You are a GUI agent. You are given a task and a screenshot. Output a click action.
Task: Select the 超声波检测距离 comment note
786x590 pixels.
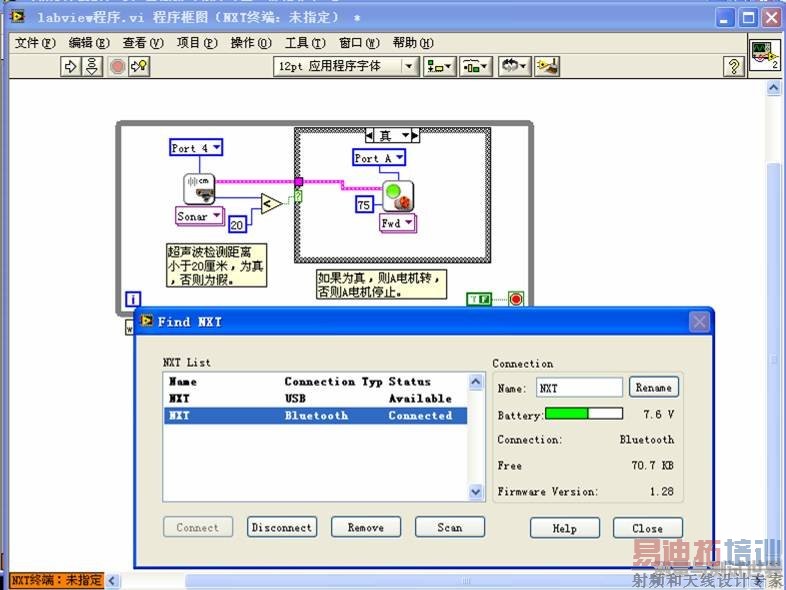(x=216, y=265)
